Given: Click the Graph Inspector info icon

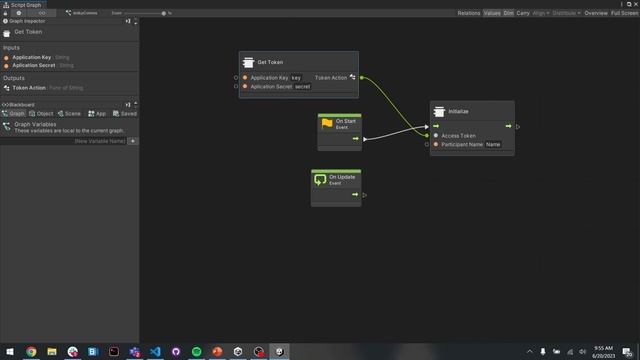Looking at the screenshot, I should point(5,21).
